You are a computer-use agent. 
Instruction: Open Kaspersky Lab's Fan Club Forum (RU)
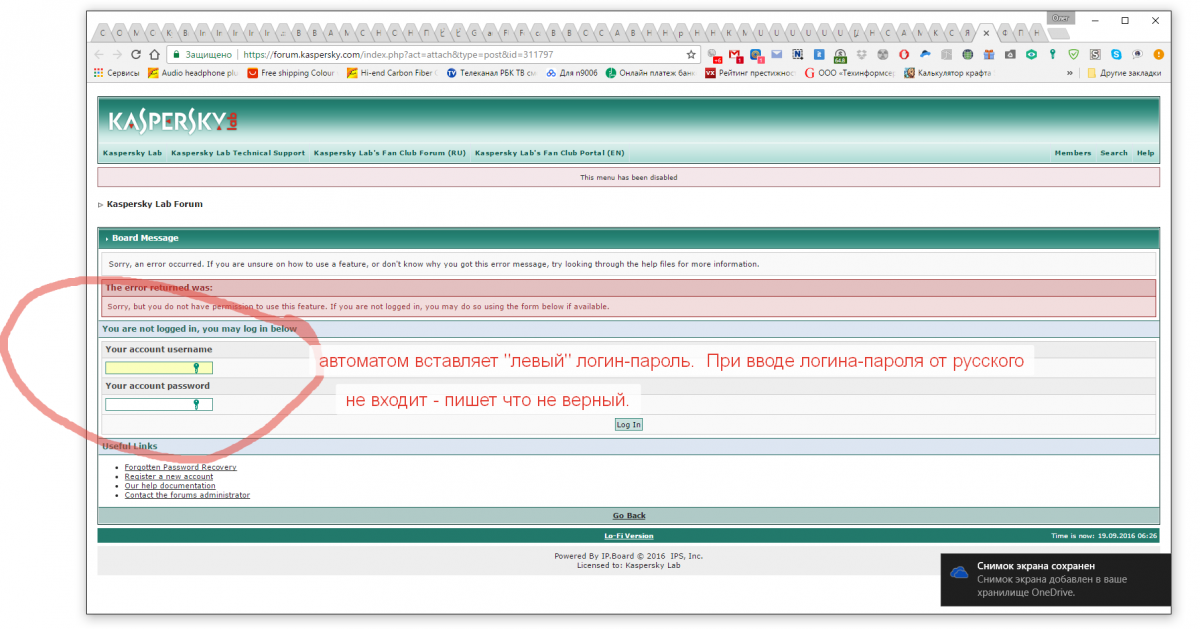pyautogui.click(x=390, y=153)
